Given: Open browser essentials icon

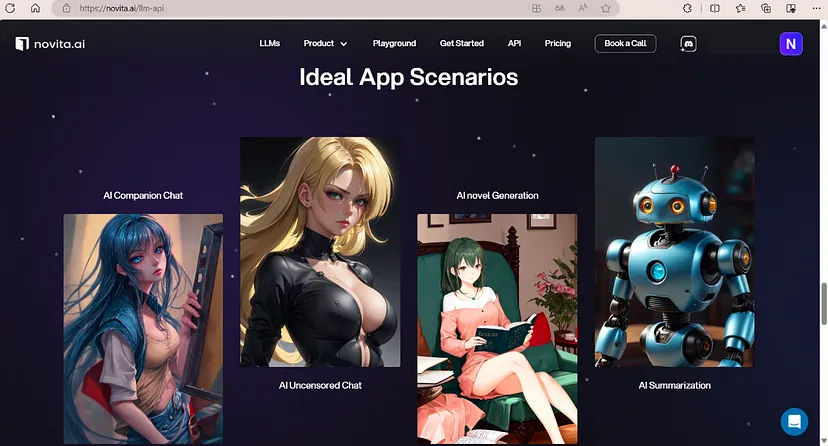Looking at the screenshot, I should tap(791, 8).
